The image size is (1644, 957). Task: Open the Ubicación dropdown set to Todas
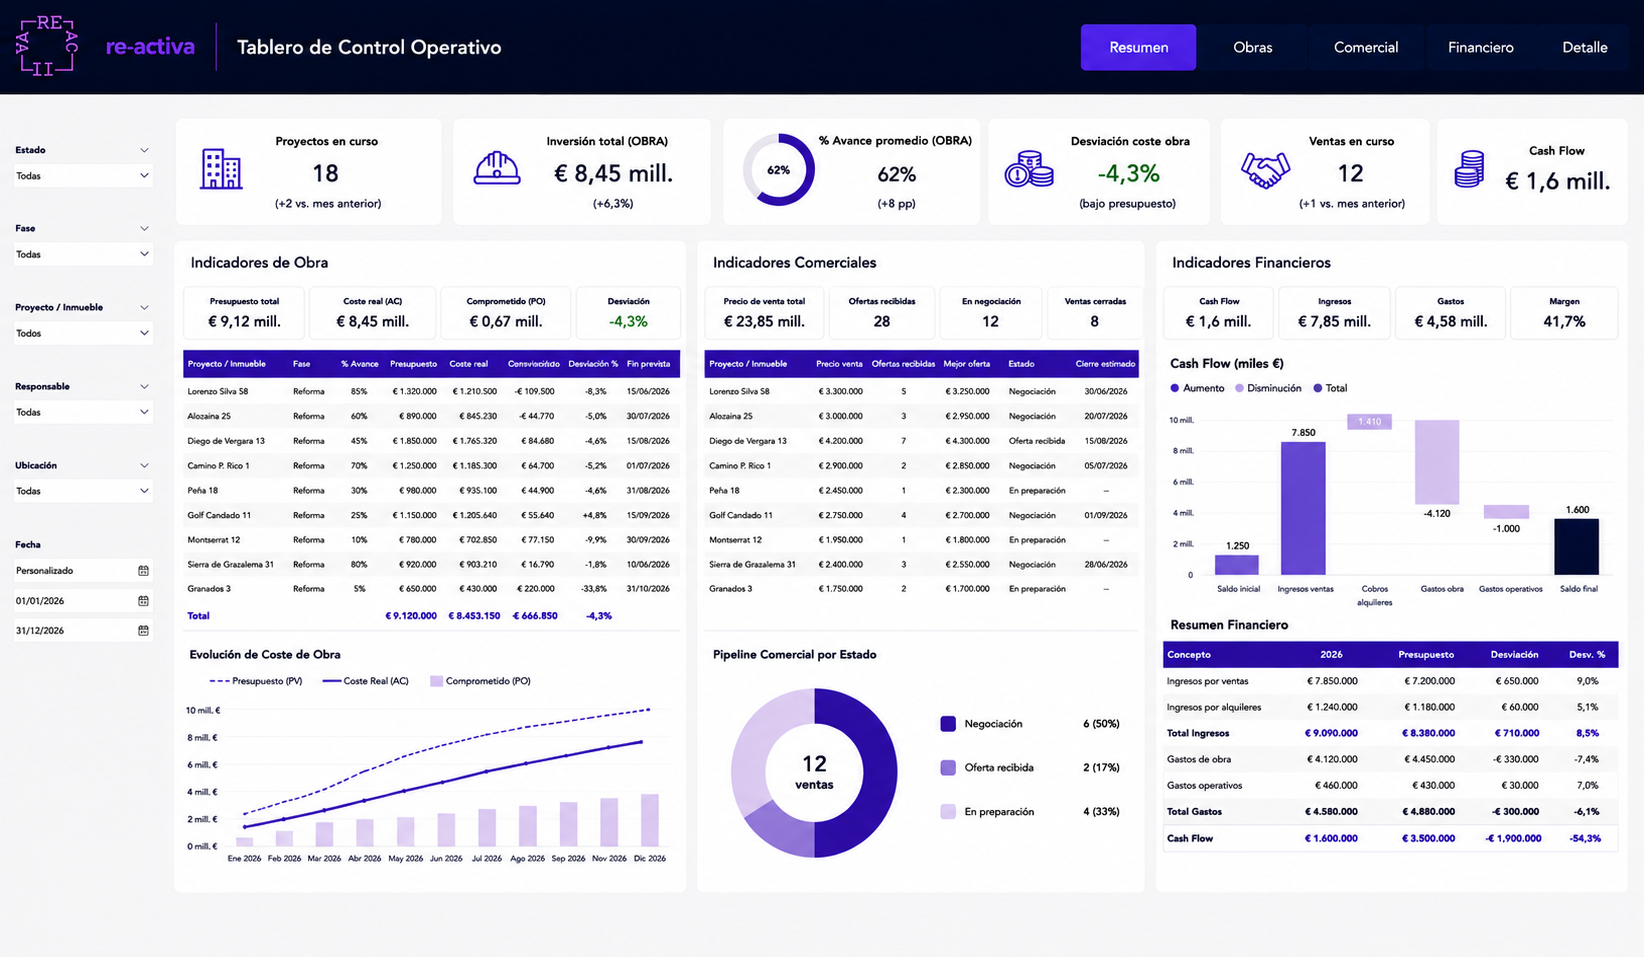83,492
